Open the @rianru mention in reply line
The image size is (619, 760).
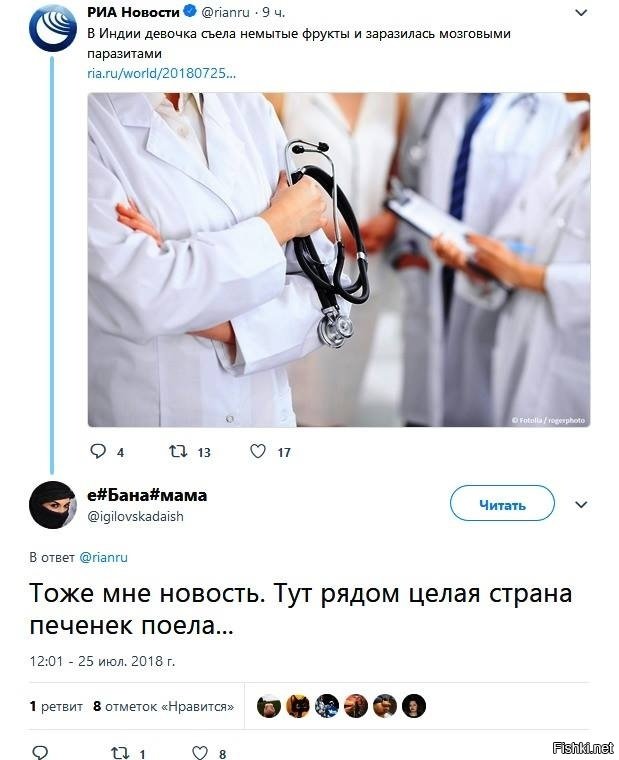click(x=103, y=557)
